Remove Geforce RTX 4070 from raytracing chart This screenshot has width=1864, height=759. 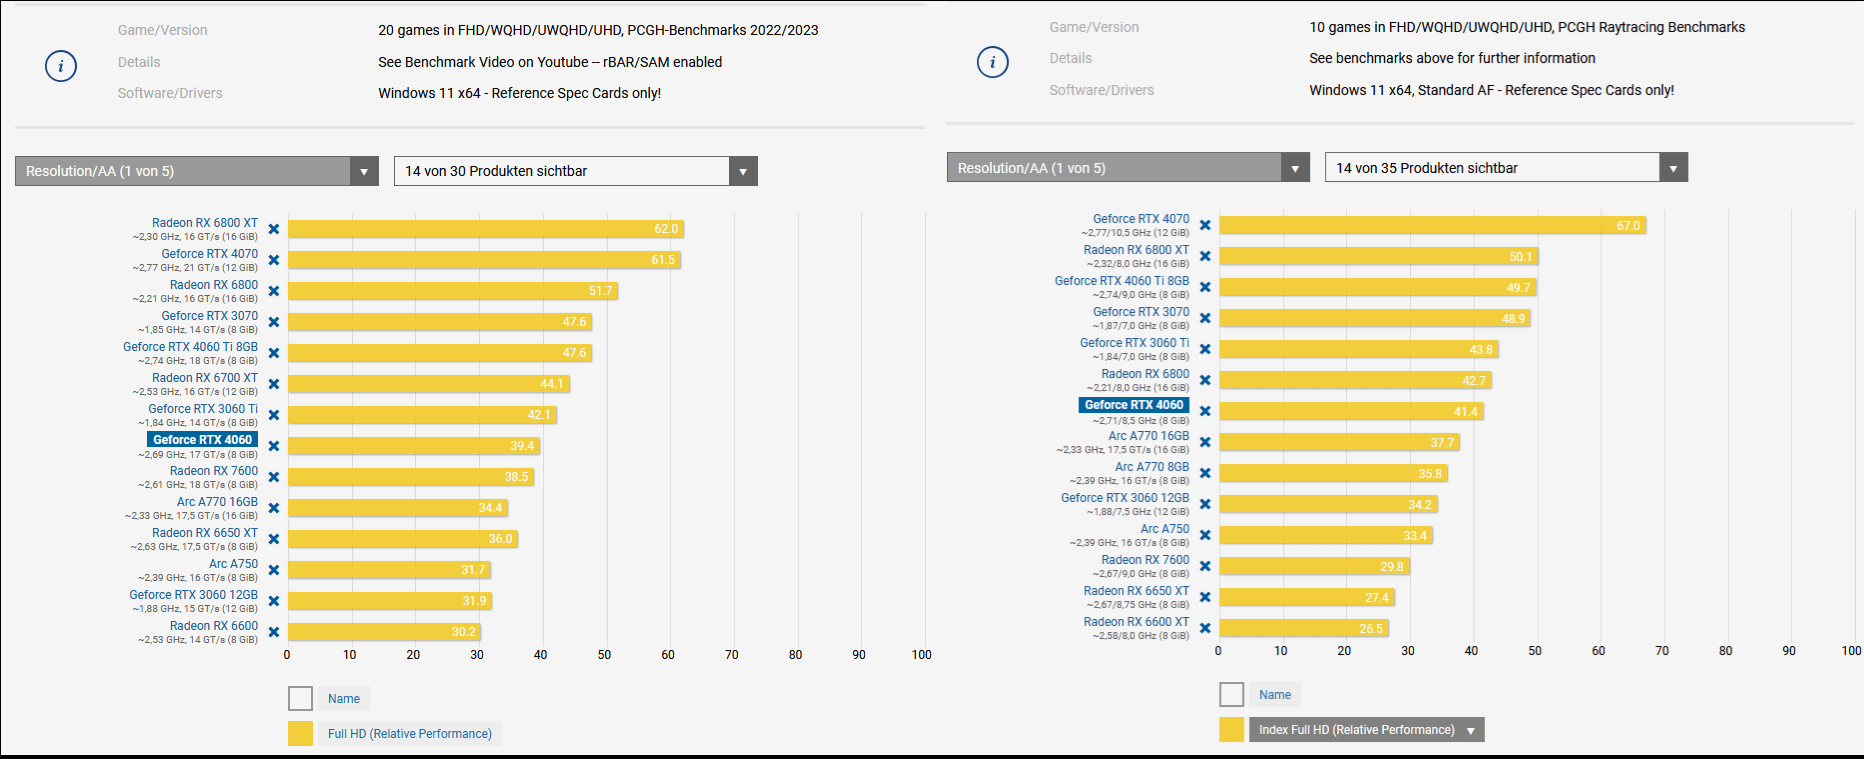coord(1205,225)
